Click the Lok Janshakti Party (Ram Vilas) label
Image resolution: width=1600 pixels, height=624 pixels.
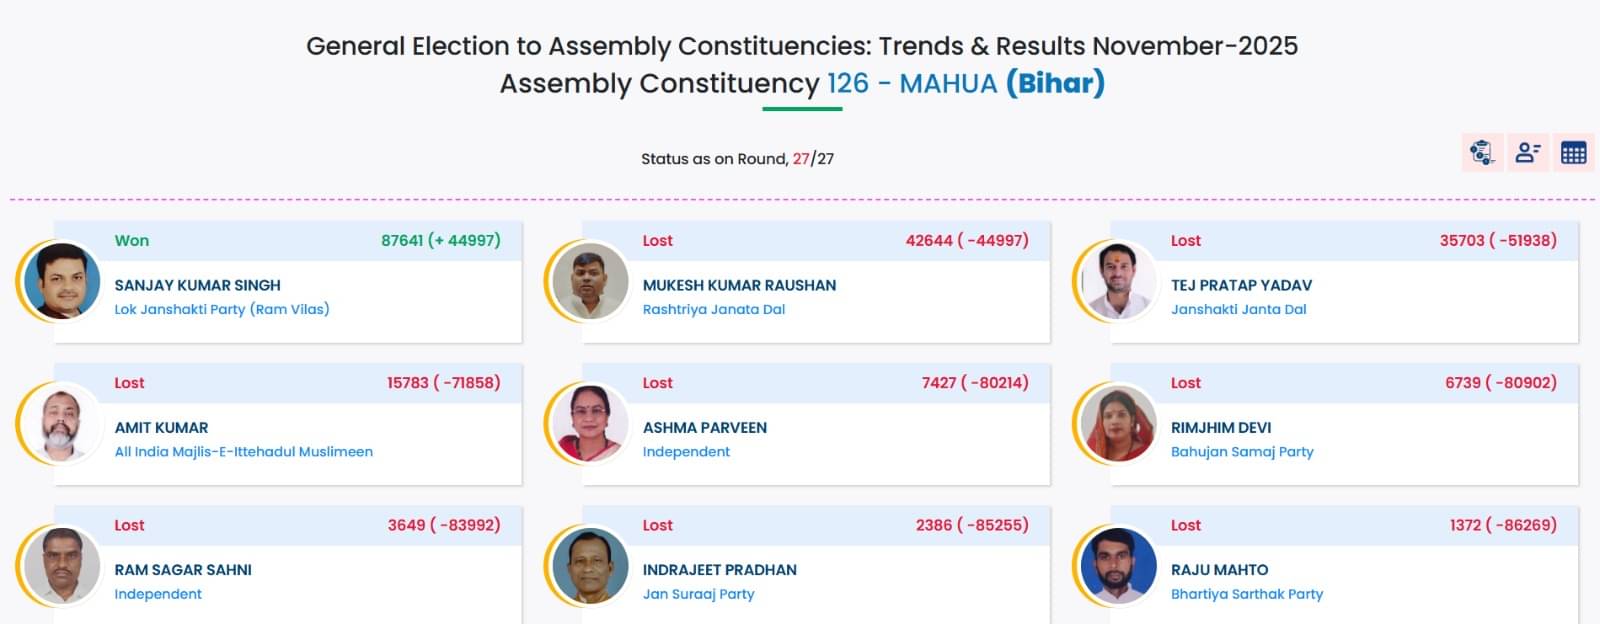222,309
